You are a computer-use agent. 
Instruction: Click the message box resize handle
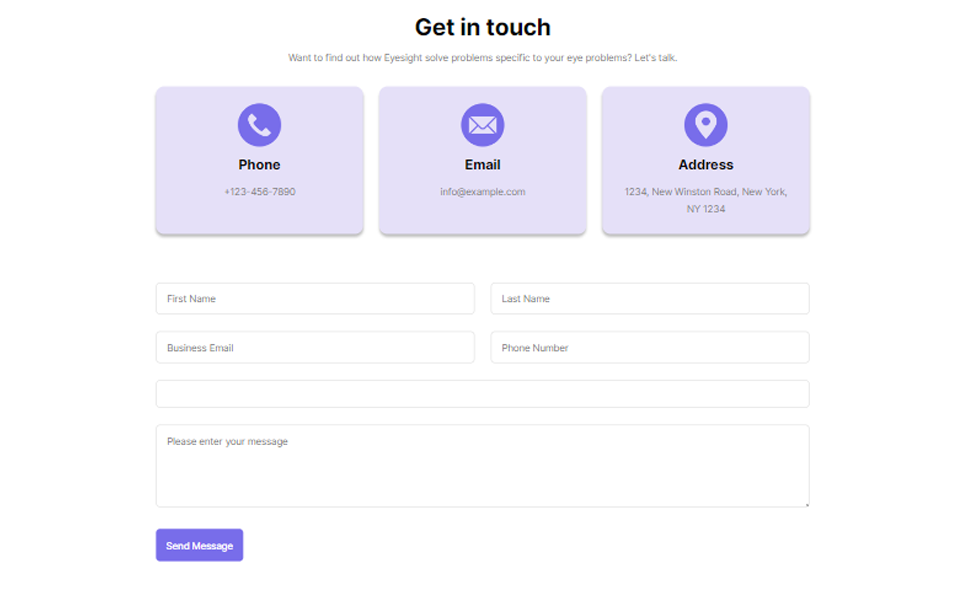click(805, 504)
